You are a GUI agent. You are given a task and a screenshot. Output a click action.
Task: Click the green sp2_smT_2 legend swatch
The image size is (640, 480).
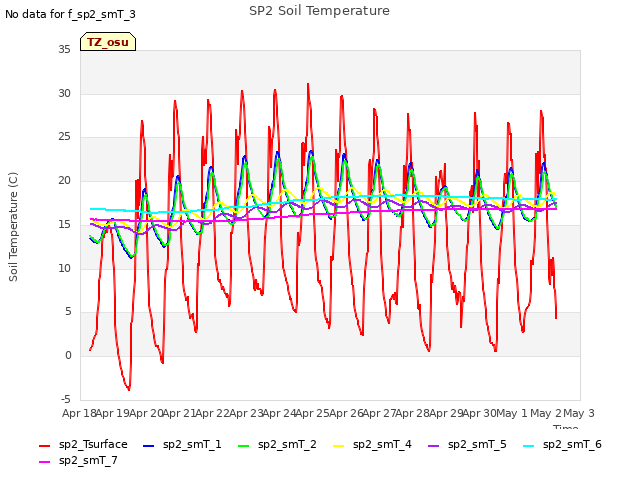click(x=243, y=446)
